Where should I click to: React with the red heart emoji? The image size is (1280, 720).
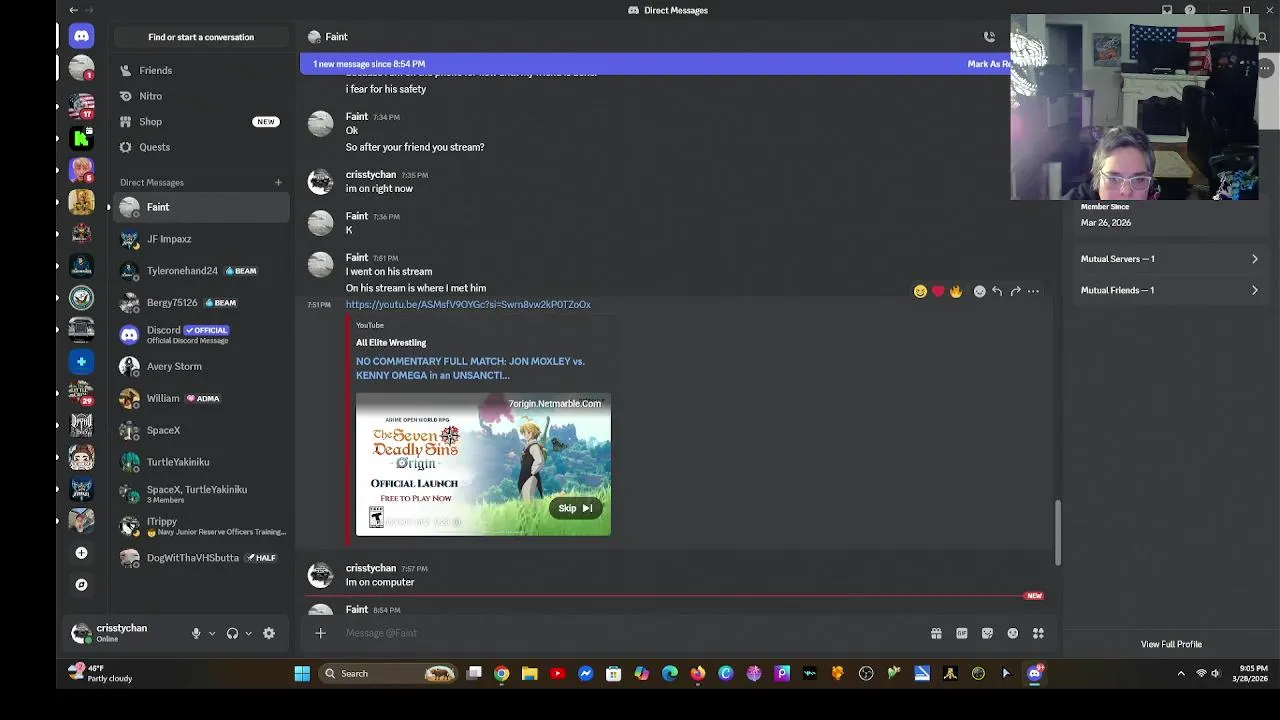coord(938,291)
